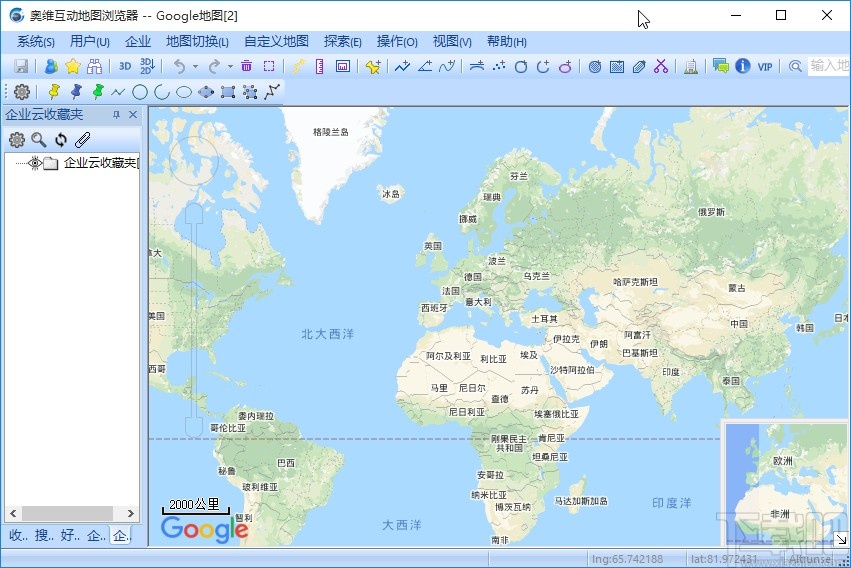Viewport: 851px width, 568px height.
Task: Select the yellow pushpin marker tool
Action: [x=54, y=92]
